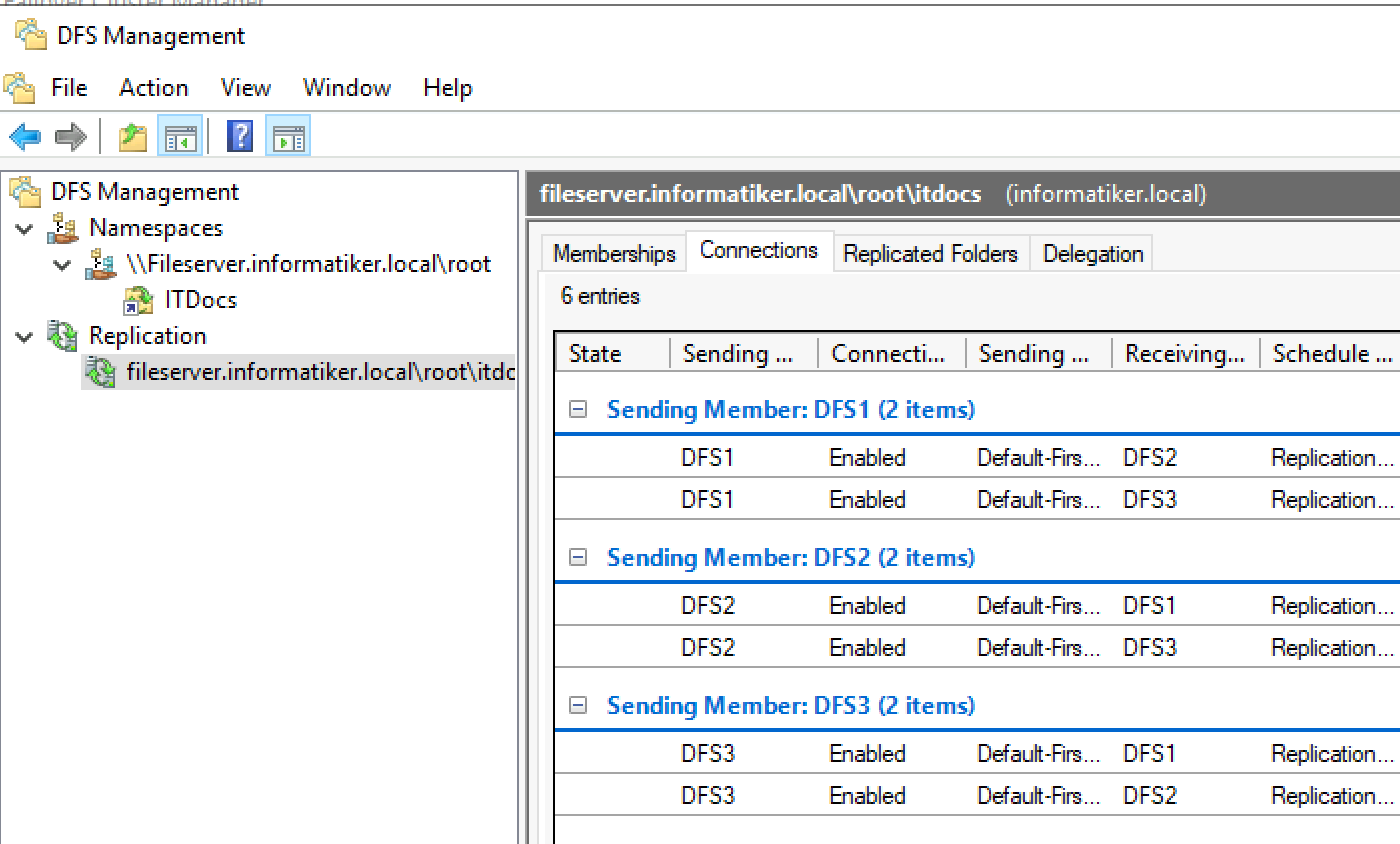The width and height of the screenshot is (1400, 844).
Task: Open the blue Help question mark icon
Action: 240,137
